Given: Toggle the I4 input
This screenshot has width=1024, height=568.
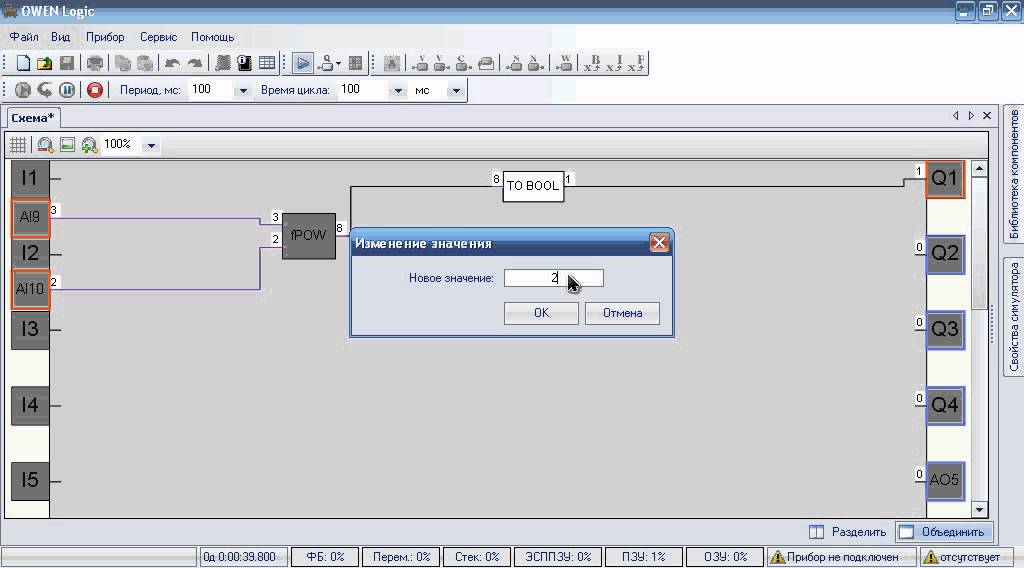Looking at the screenshot, I should (30, 405).
